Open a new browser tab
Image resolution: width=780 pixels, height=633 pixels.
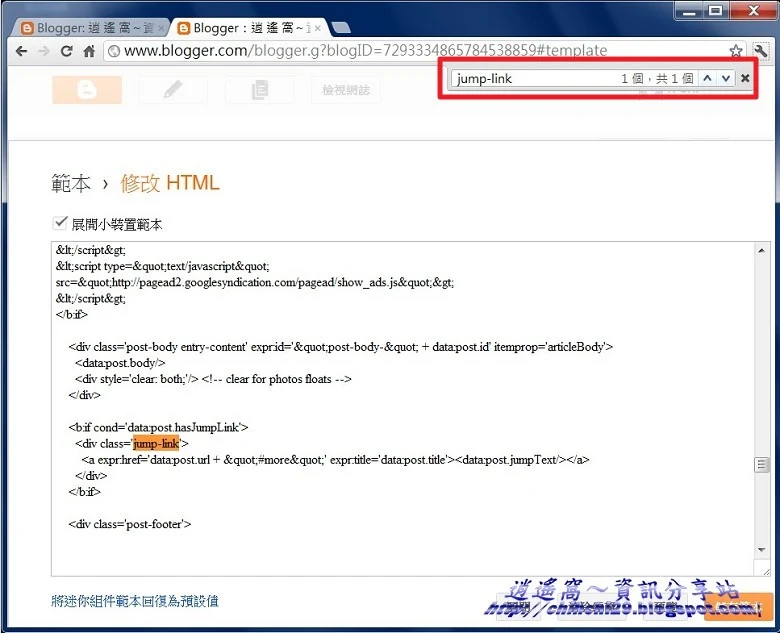coord(341,28)
